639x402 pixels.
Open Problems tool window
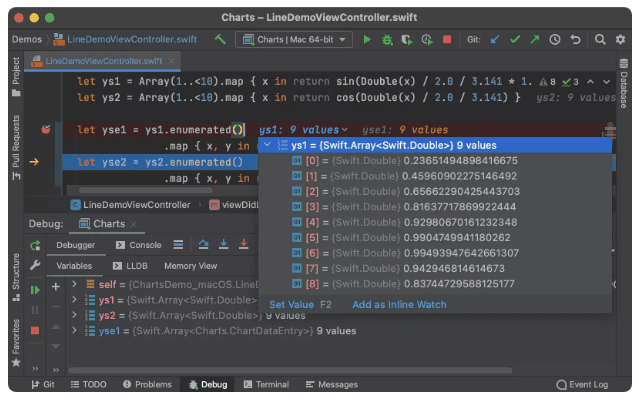click(147, 384)
